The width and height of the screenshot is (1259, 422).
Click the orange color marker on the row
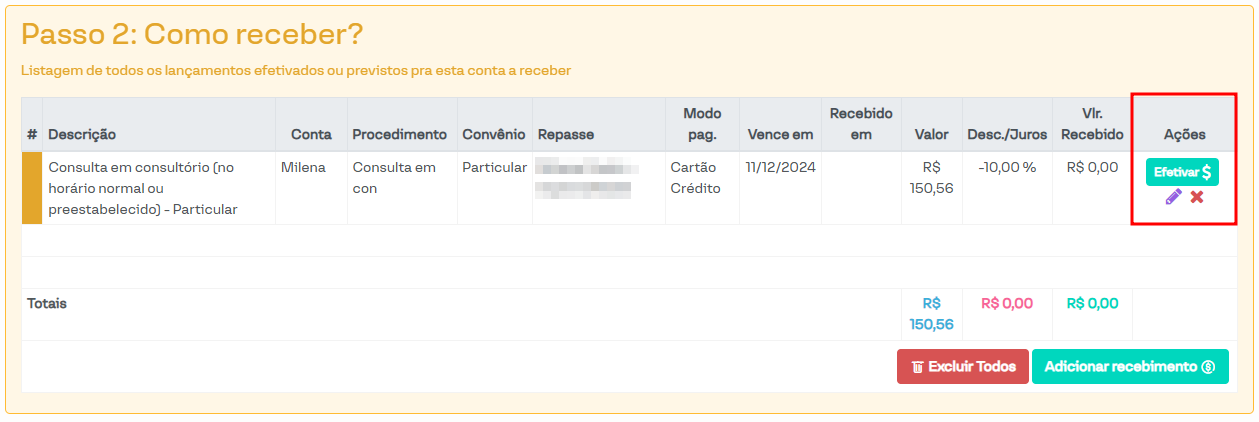click(32, 188)
